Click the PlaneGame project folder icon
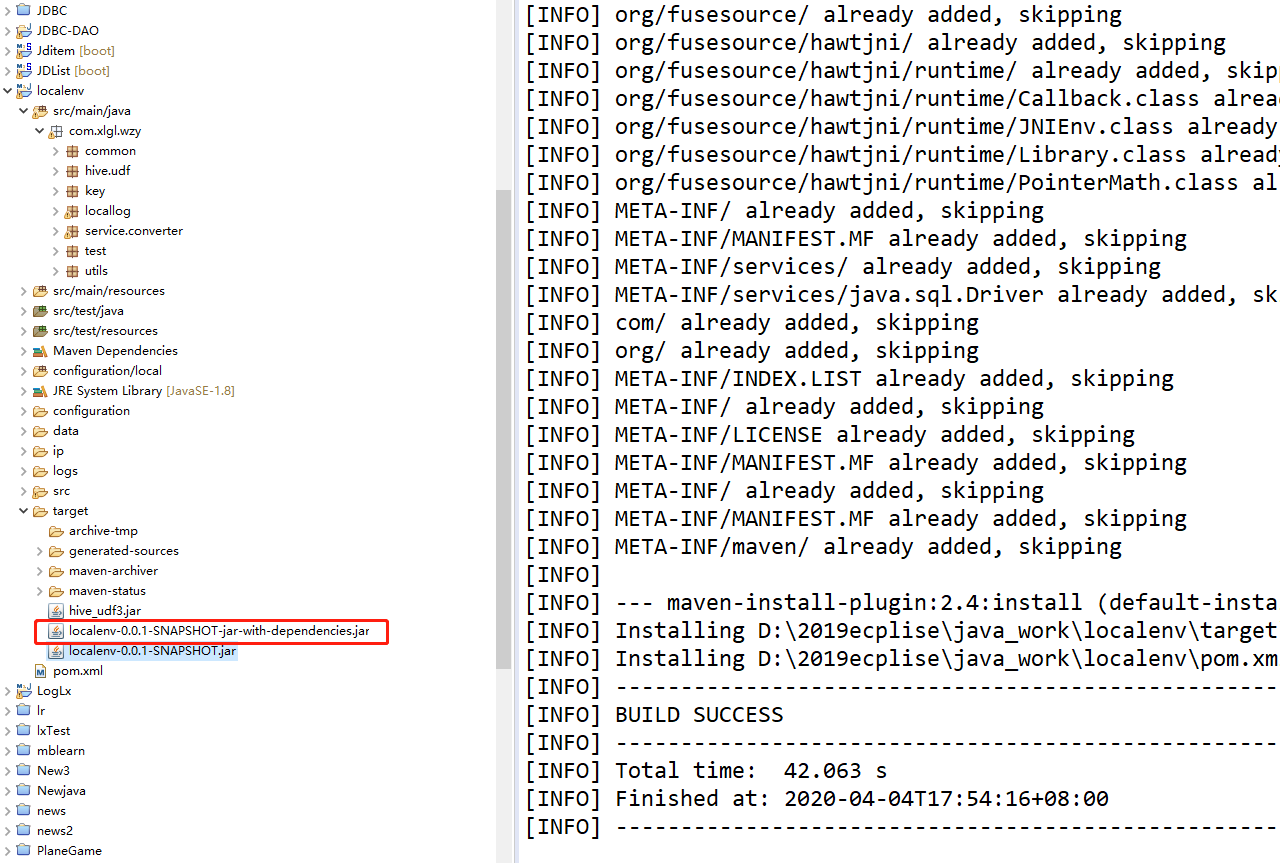The width and height of the screenshot is (1280, 863). click(x=24, y=850)
